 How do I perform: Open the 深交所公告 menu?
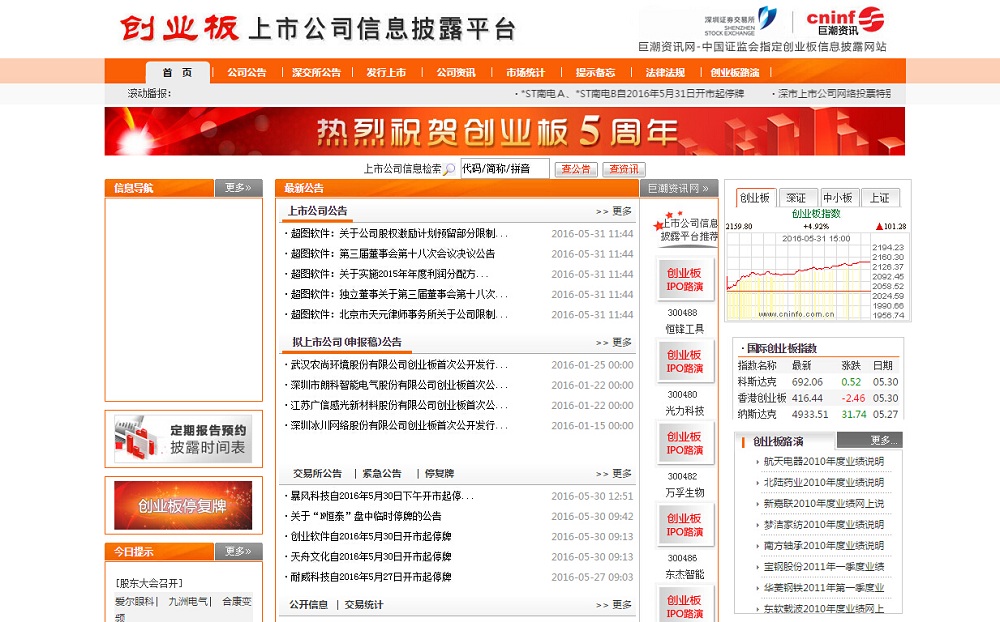316,73
